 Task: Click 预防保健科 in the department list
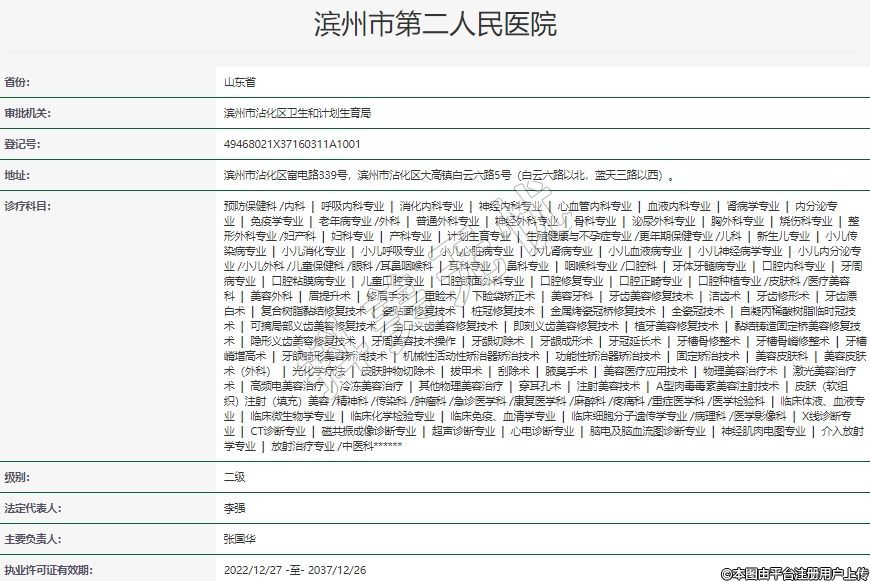[250, 206]
